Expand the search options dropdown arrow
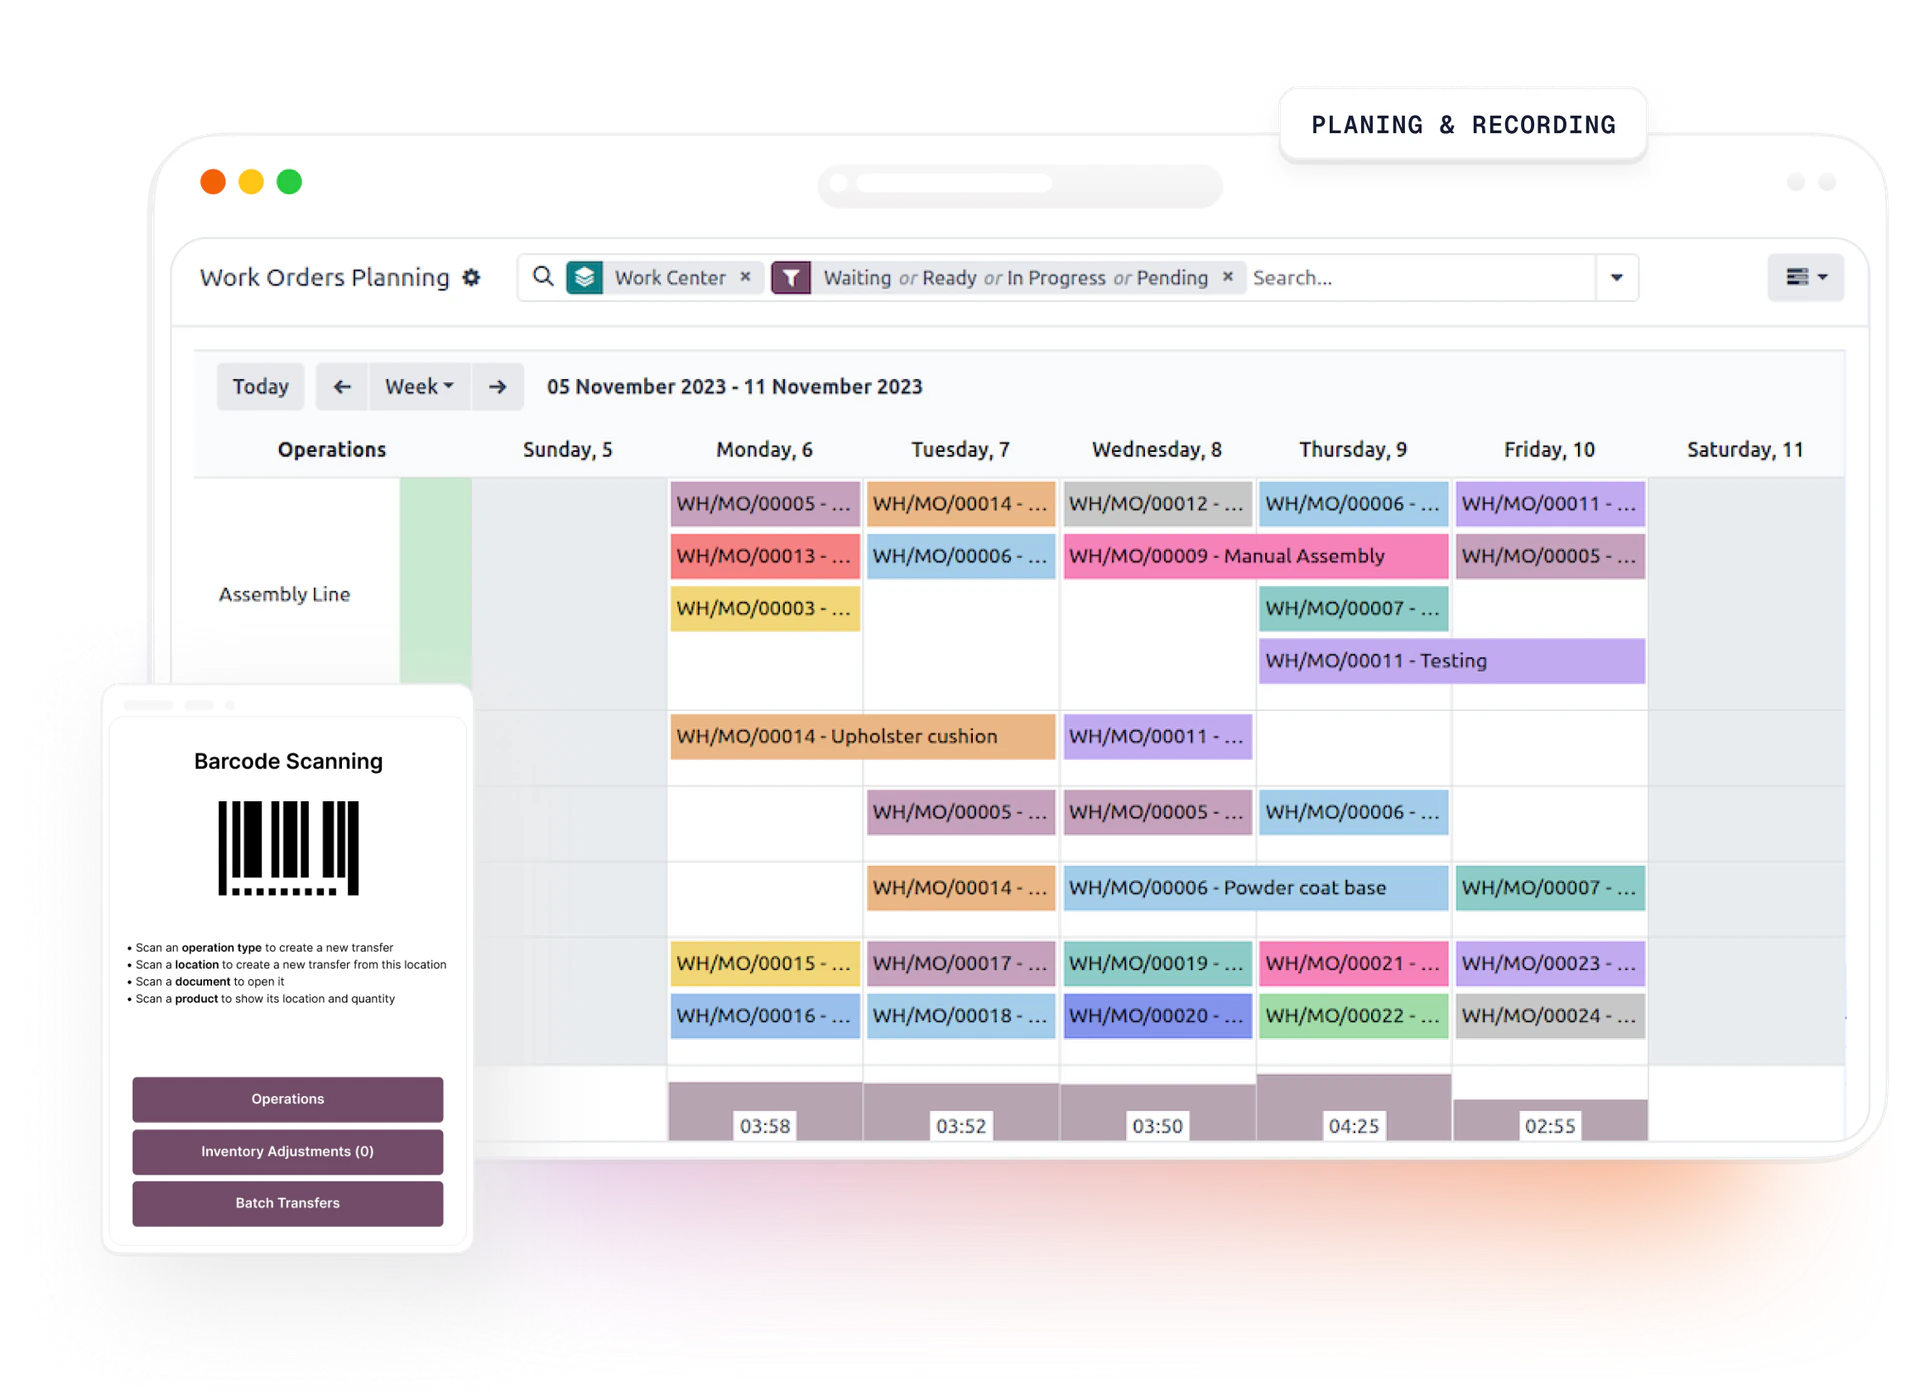Viewport: 1920px width, 1398px height. (x=1617, y=278)
